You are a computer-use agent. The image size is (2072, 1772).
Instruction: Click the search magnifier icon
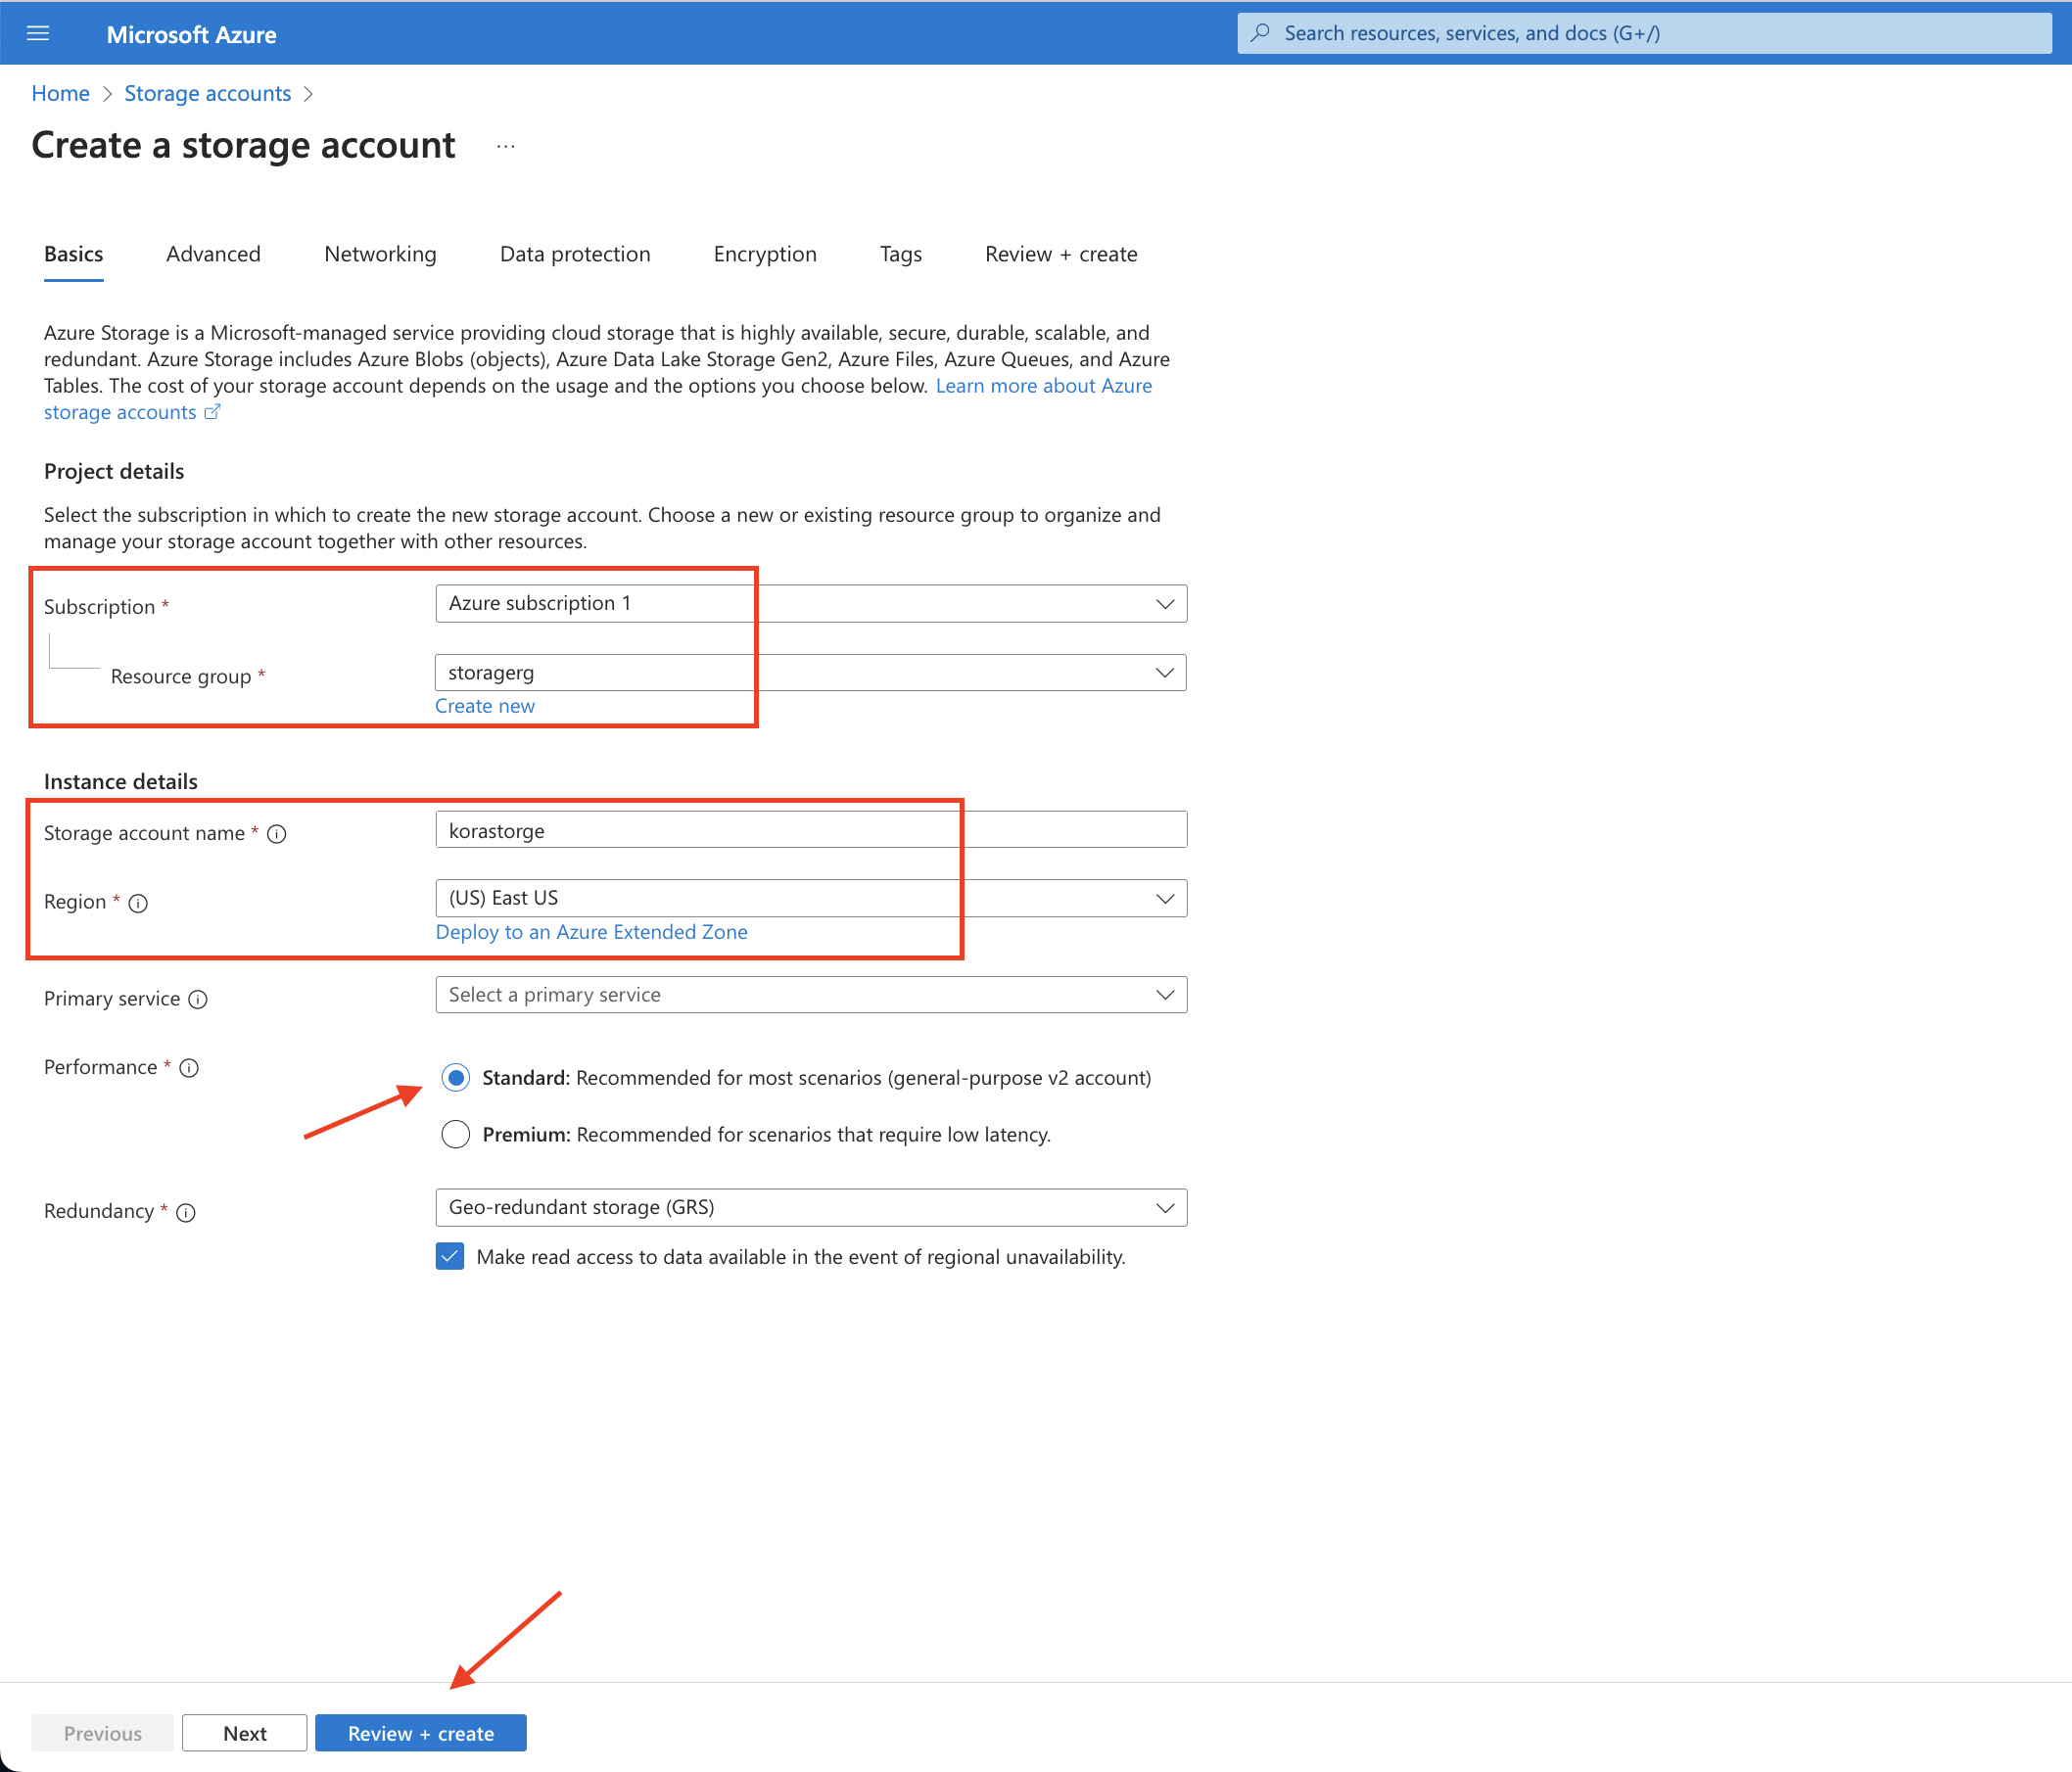[1260, 33]
